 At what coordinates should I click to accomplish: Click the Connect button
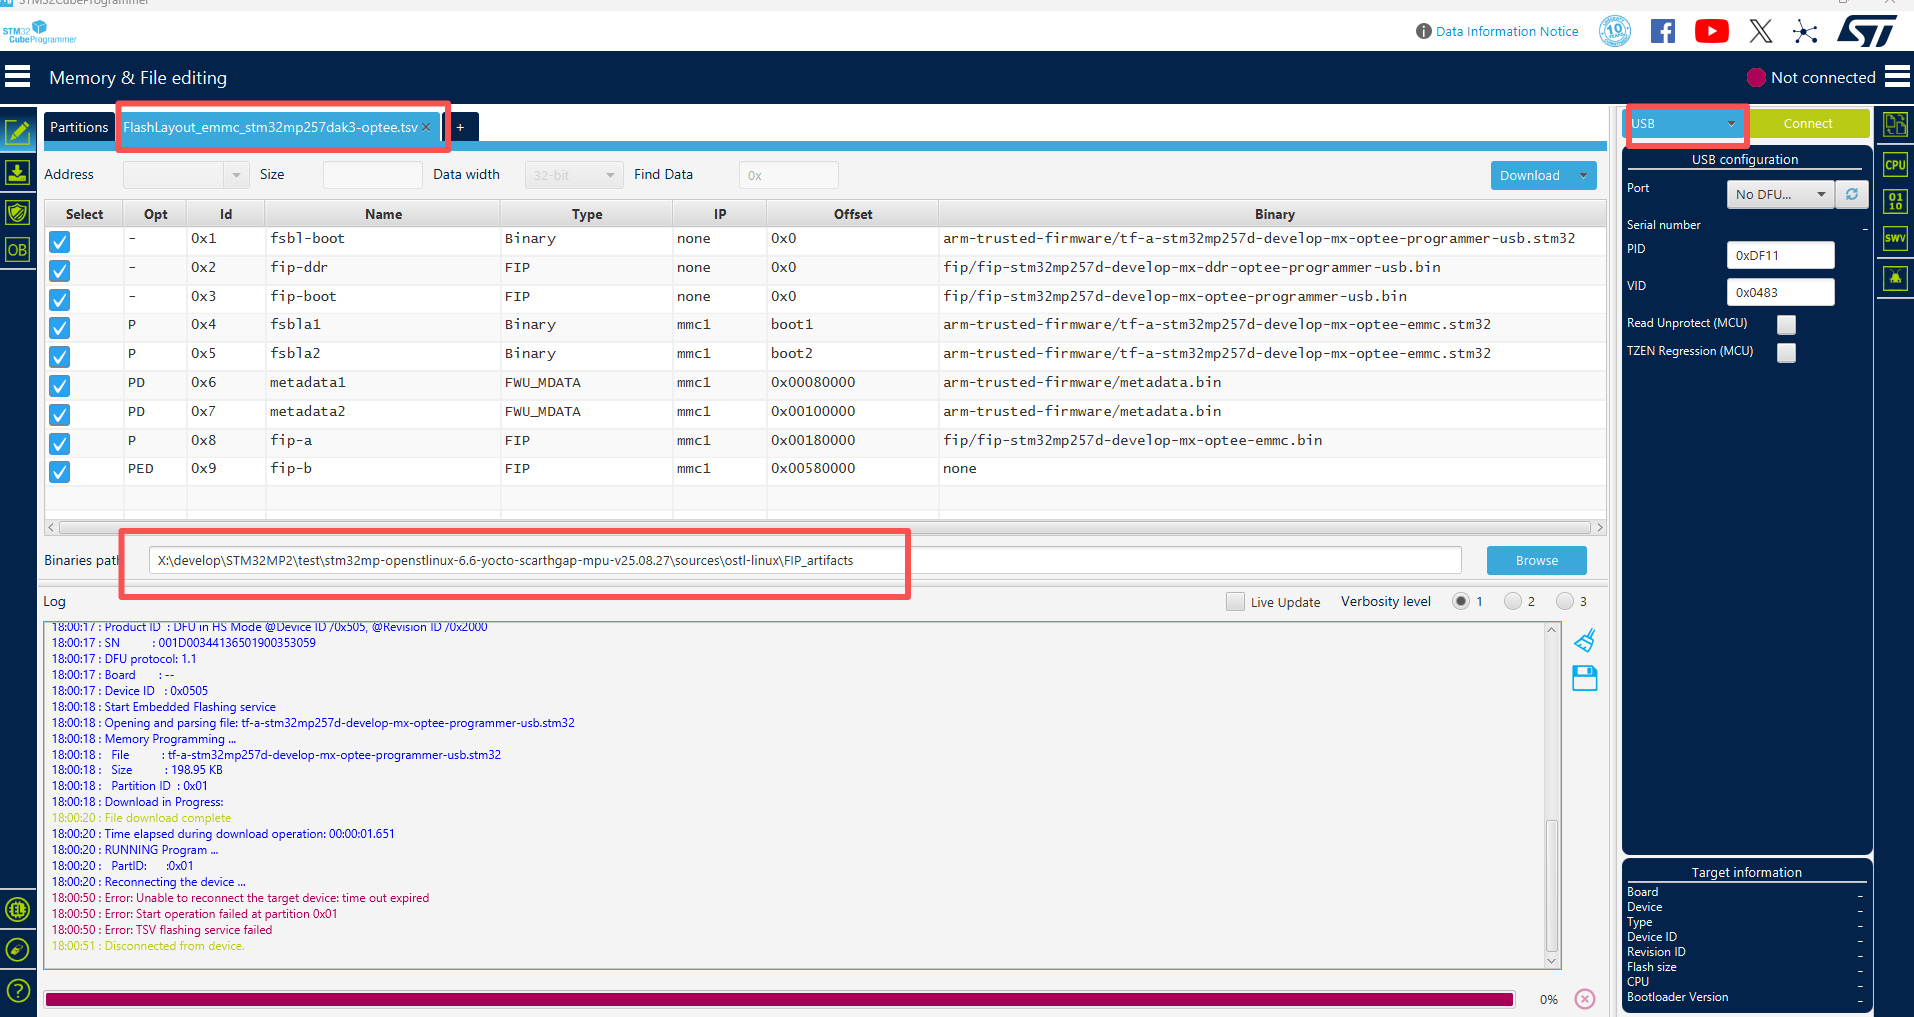click(x=1808, y=123)
